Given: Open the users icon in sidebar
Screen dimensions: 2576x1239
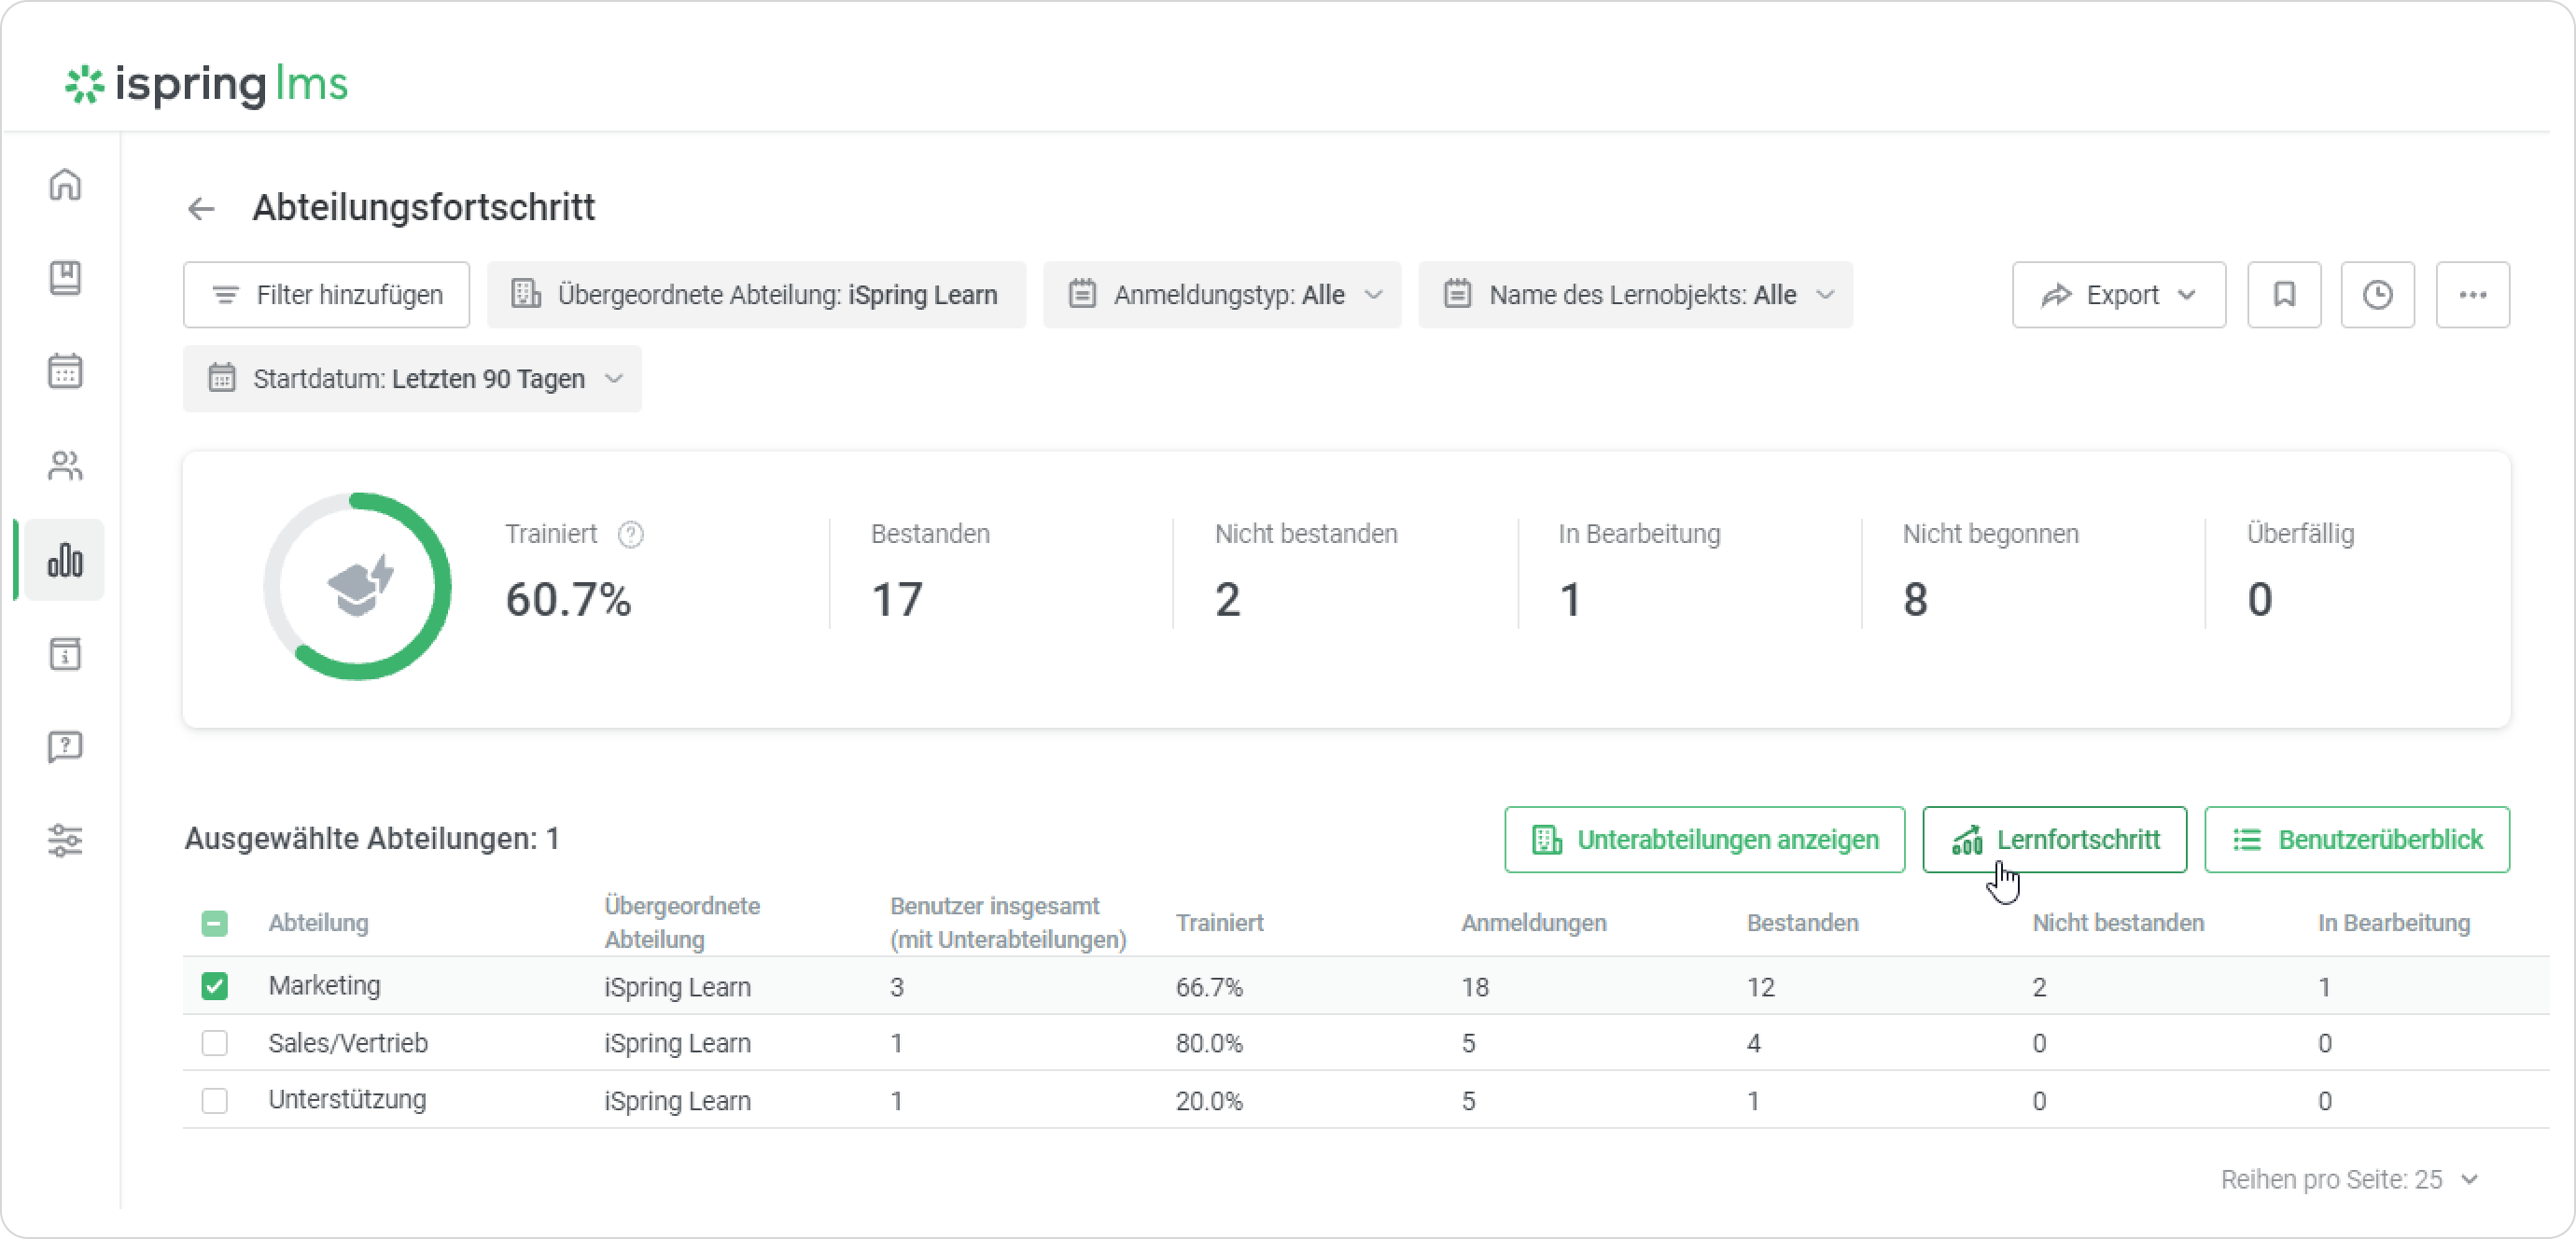Looking at the screenshot, I should point(65,465).
